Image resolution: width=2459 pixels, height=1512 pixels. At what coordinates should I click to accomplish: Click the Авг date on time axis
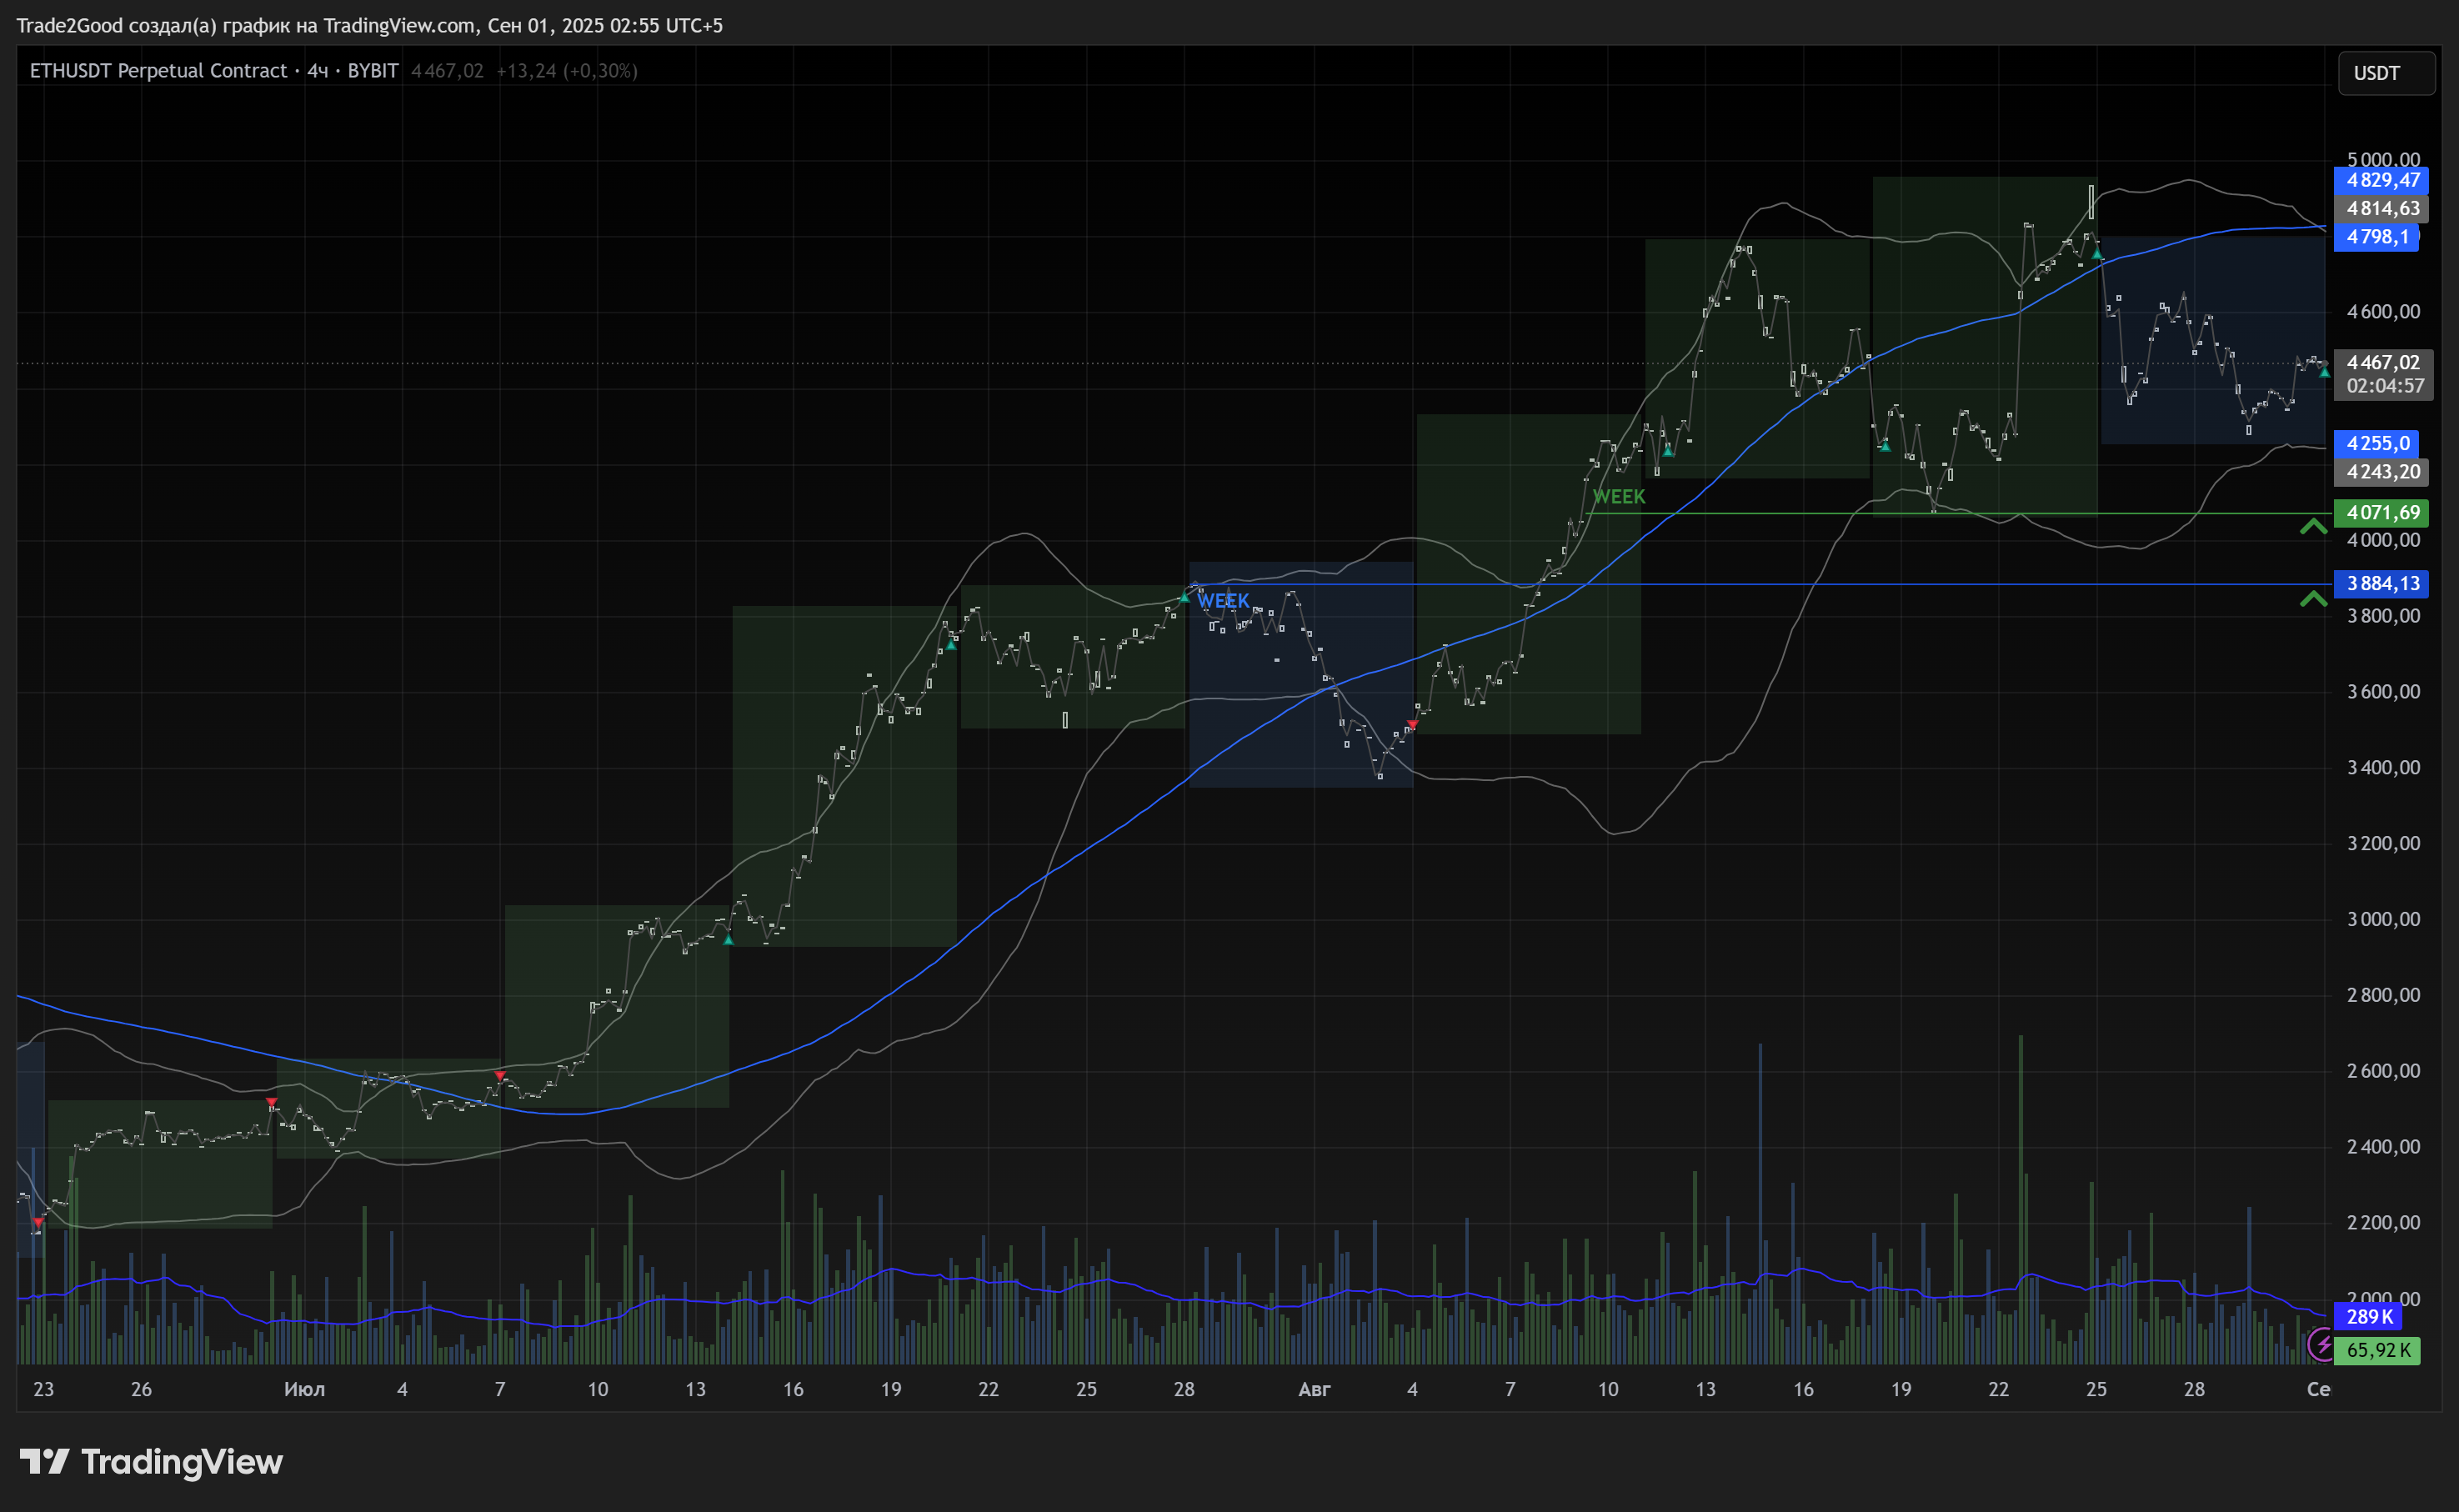(x=1314, y=1389)
